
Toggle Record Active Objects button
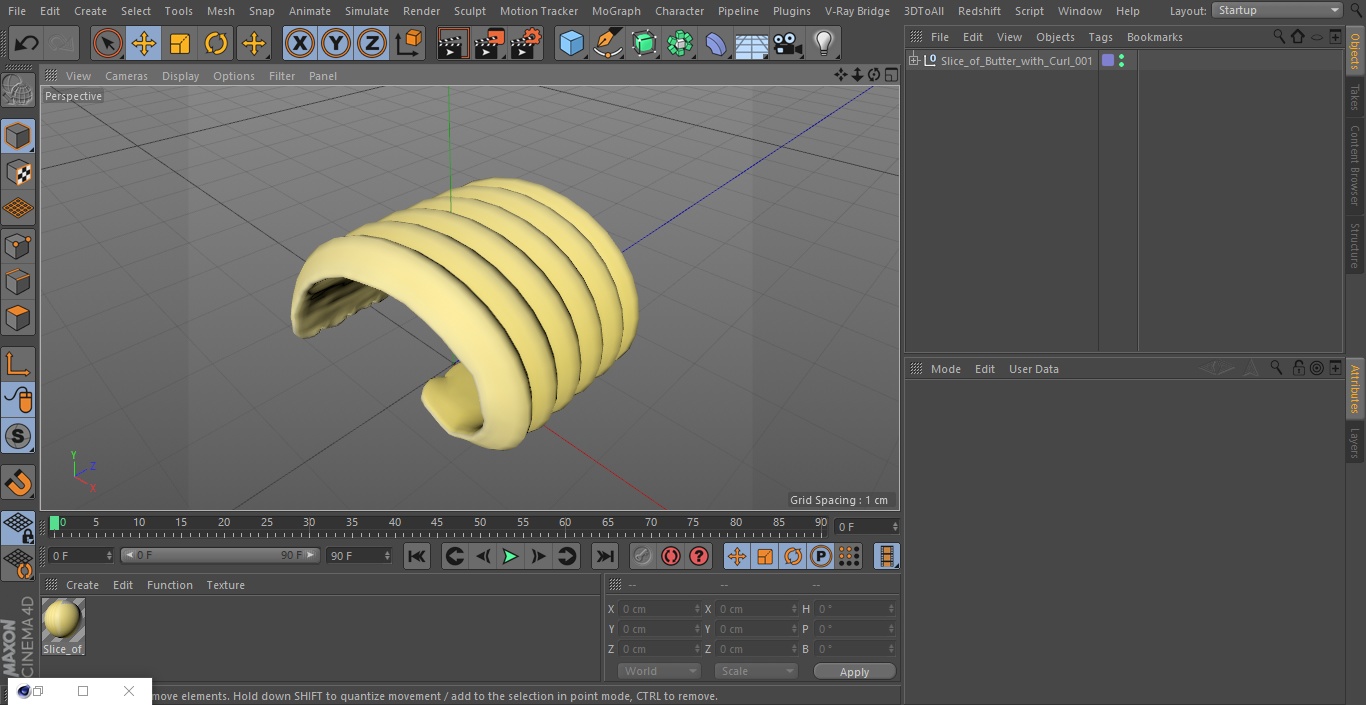point(643,556)
